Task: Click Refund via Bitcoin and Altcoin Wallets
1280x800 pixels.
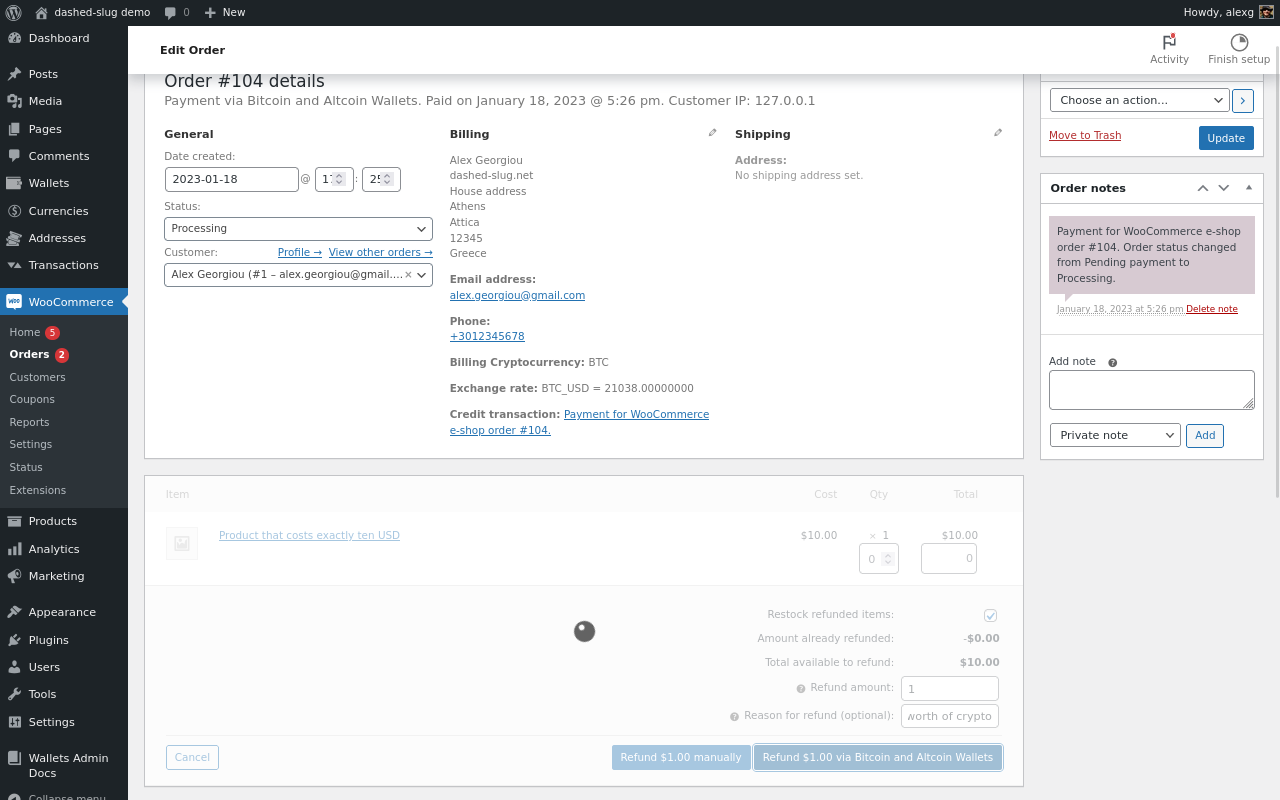Action: (x=878, y=757)
